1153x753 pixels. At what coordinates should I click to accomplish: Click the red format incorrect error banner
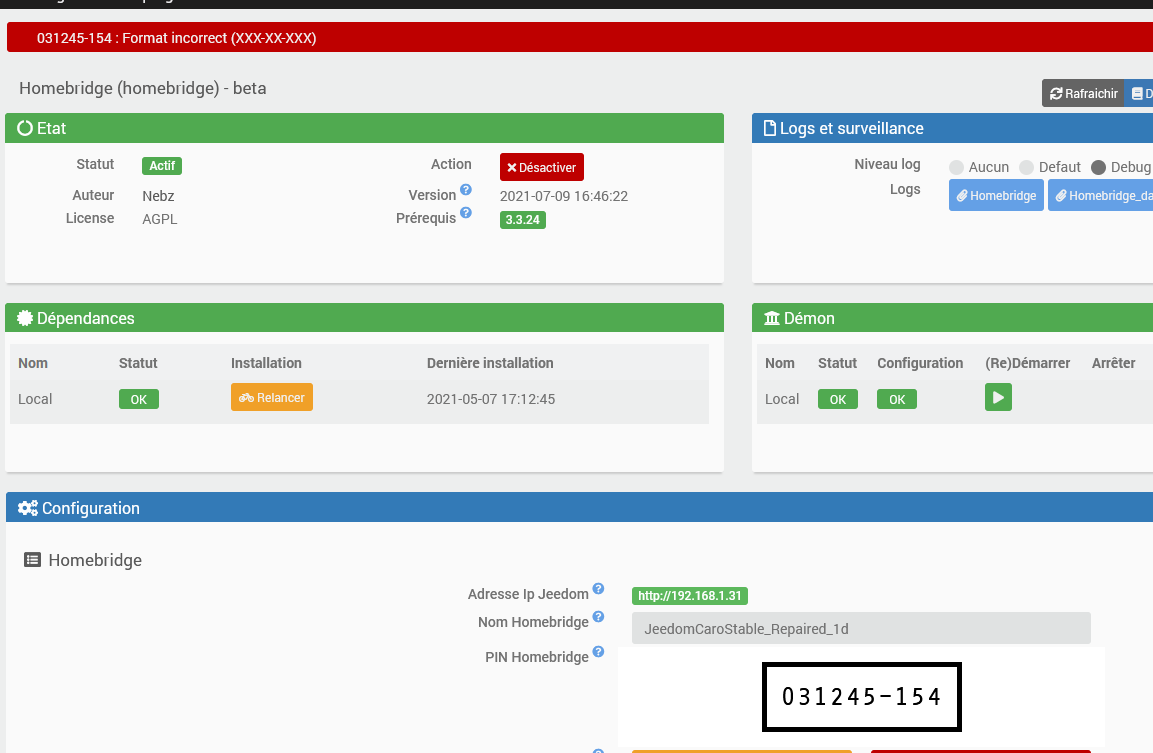pyautogui.click(x=580, y=38)
